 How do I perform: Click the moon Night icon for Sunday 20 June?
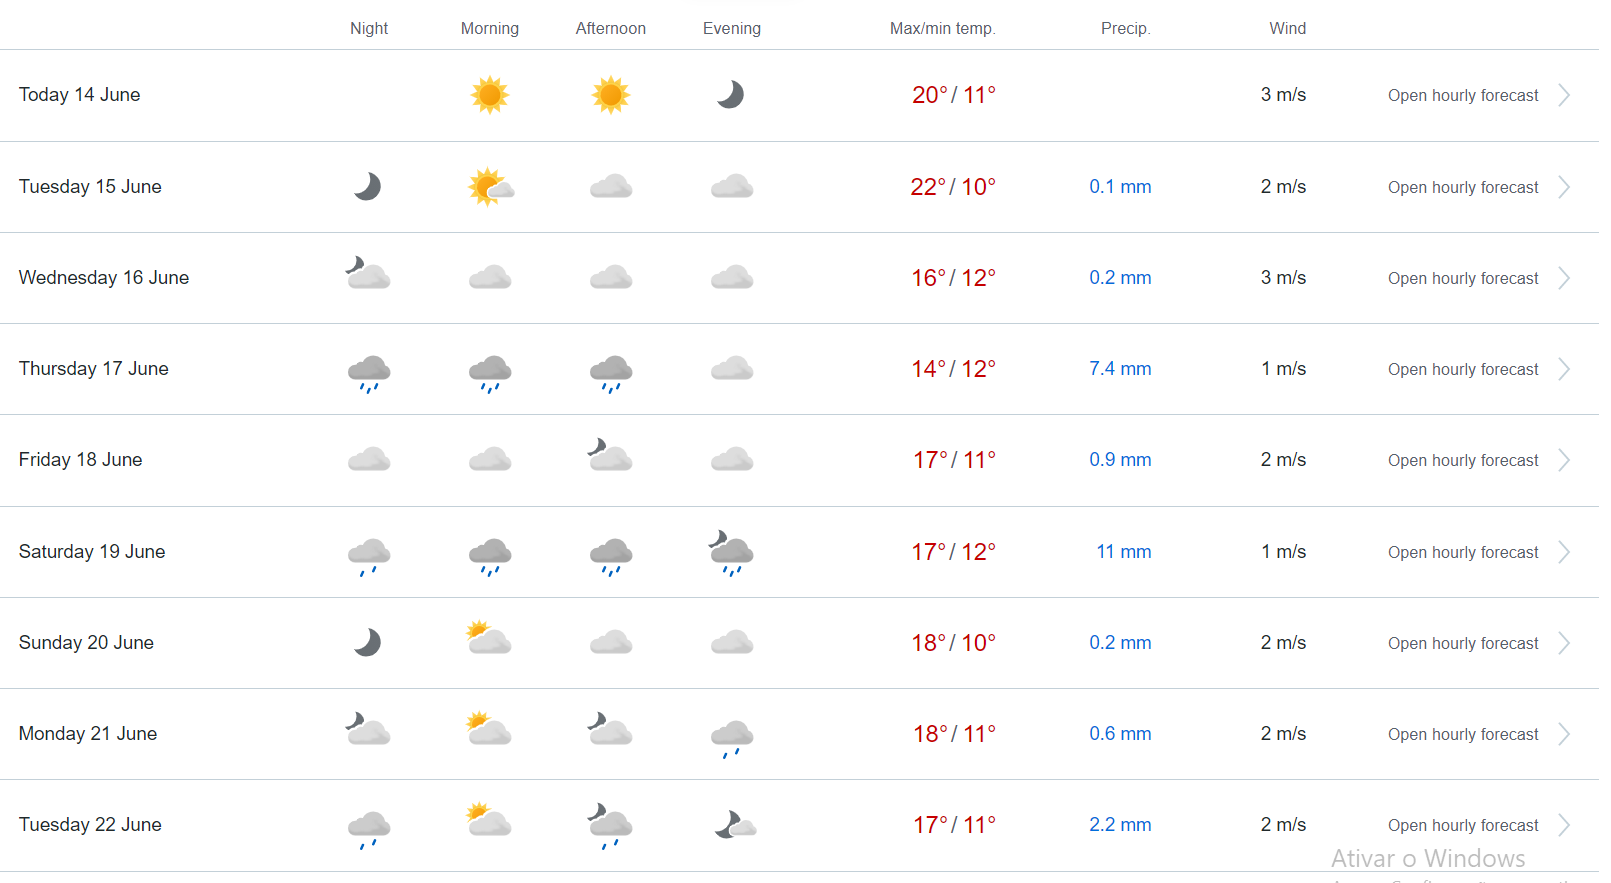click(x=368, y=642)
